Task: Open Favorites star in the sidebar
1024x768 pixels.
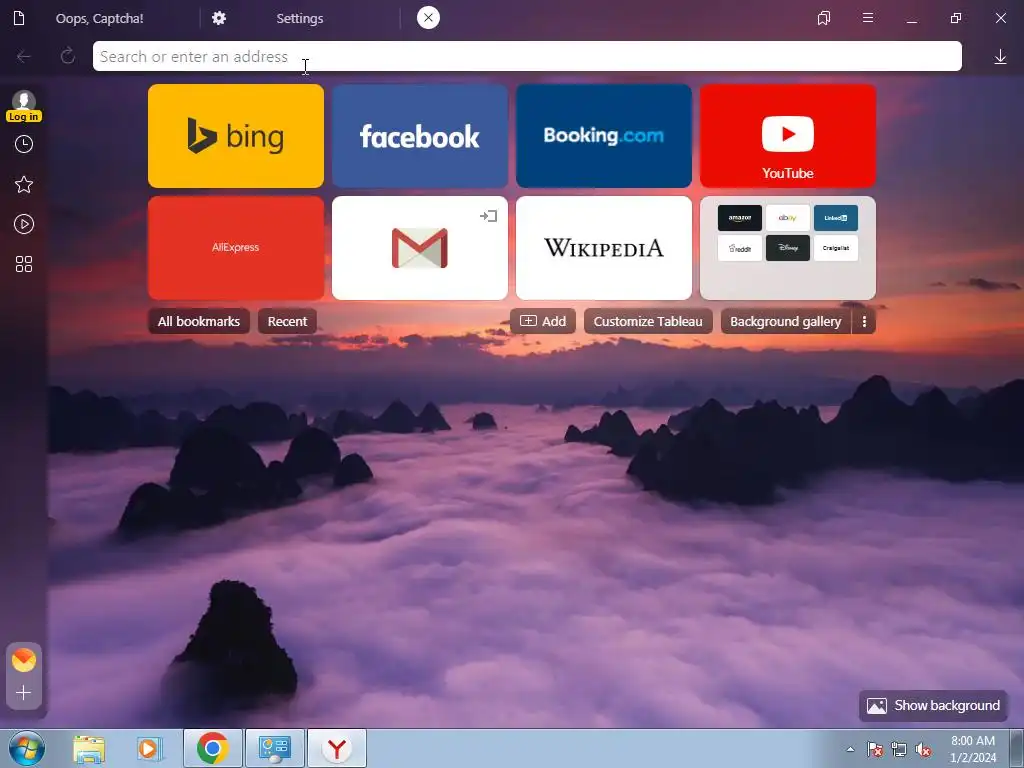Action: [x=24, y=184]
